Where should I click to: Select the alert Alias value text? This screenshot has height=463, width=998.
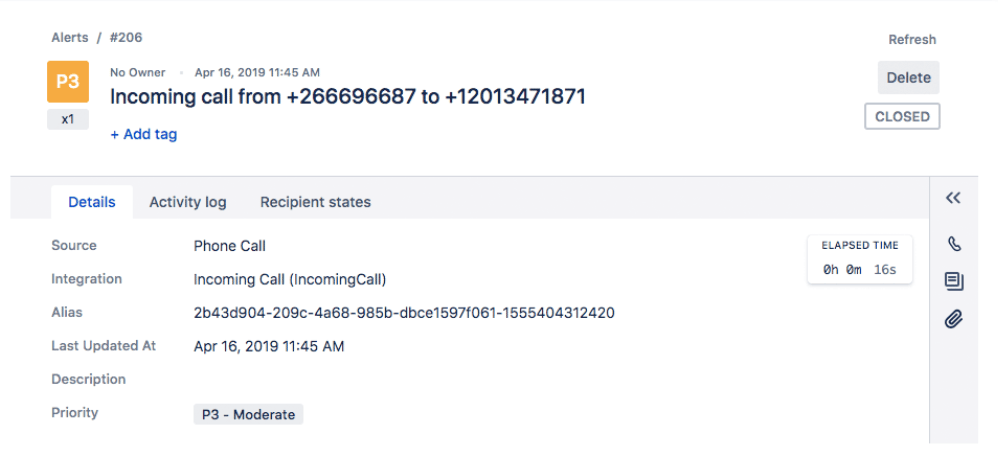click(404, 313)
